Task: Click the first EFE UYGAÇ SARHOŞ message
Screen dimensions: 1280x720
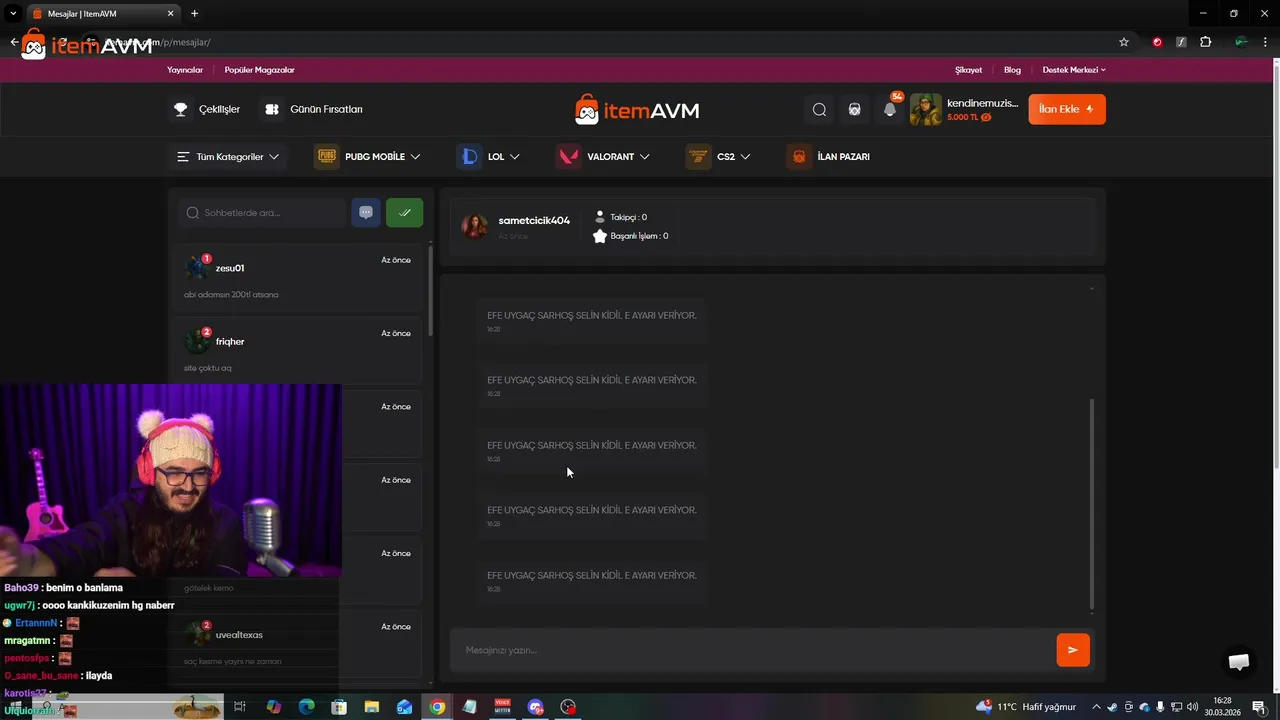Action: [592, 320]
